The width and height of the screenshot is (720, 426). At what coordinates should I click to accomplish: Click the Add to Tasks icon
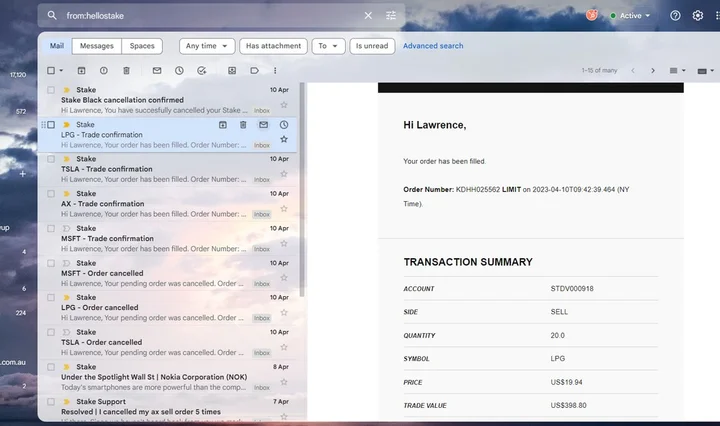pos(202,71)
